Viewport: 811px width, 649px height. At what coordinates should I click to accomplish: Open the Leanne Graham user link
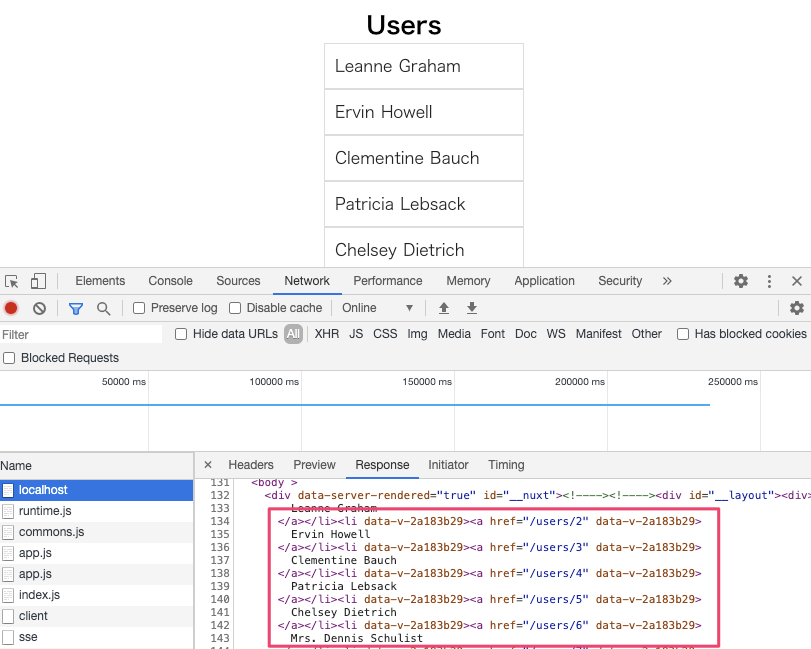(398, 66)
